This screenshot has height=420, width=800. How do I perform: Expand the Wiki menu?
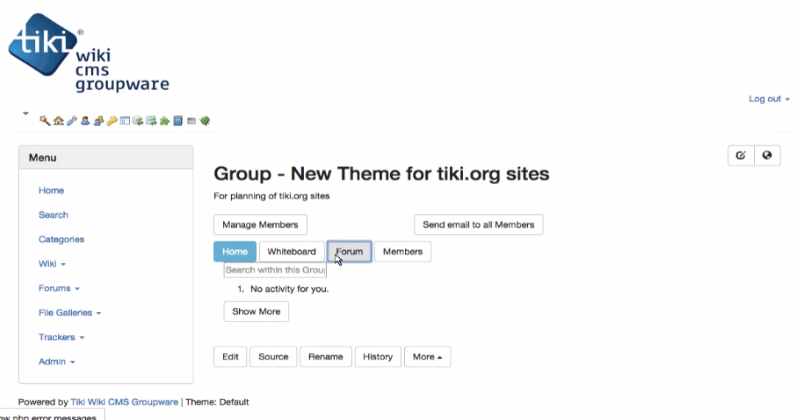[52, 264]
